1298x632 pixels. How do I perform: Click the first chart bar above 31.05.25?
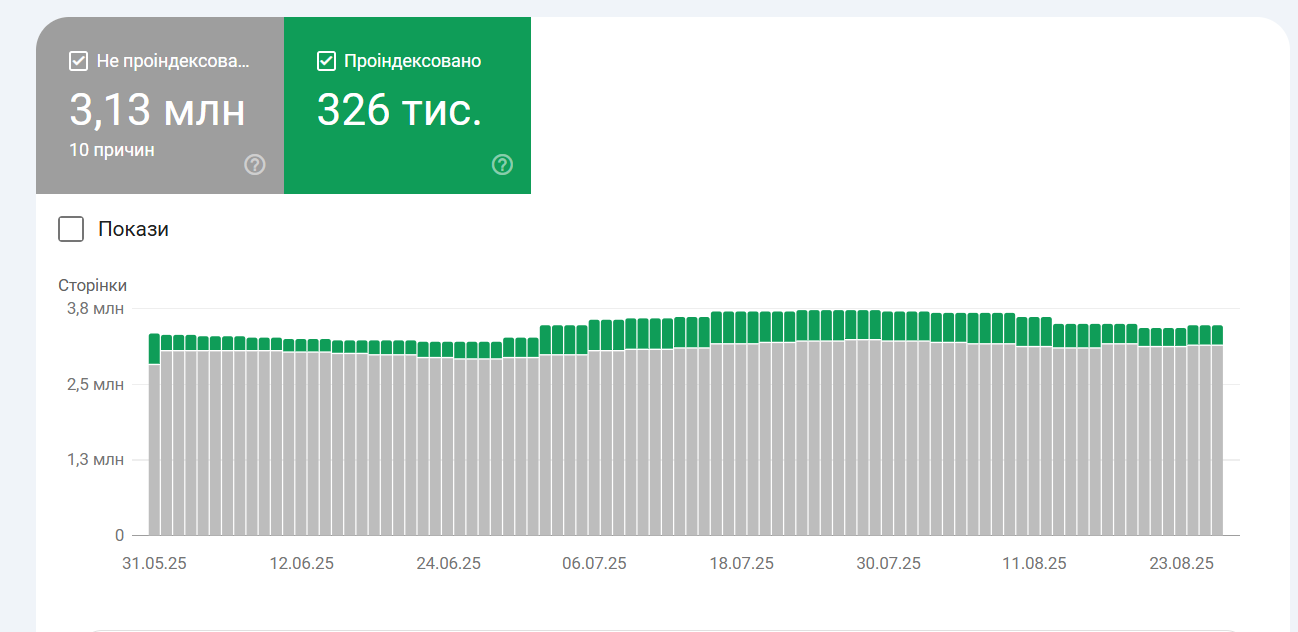coord(154,434)
